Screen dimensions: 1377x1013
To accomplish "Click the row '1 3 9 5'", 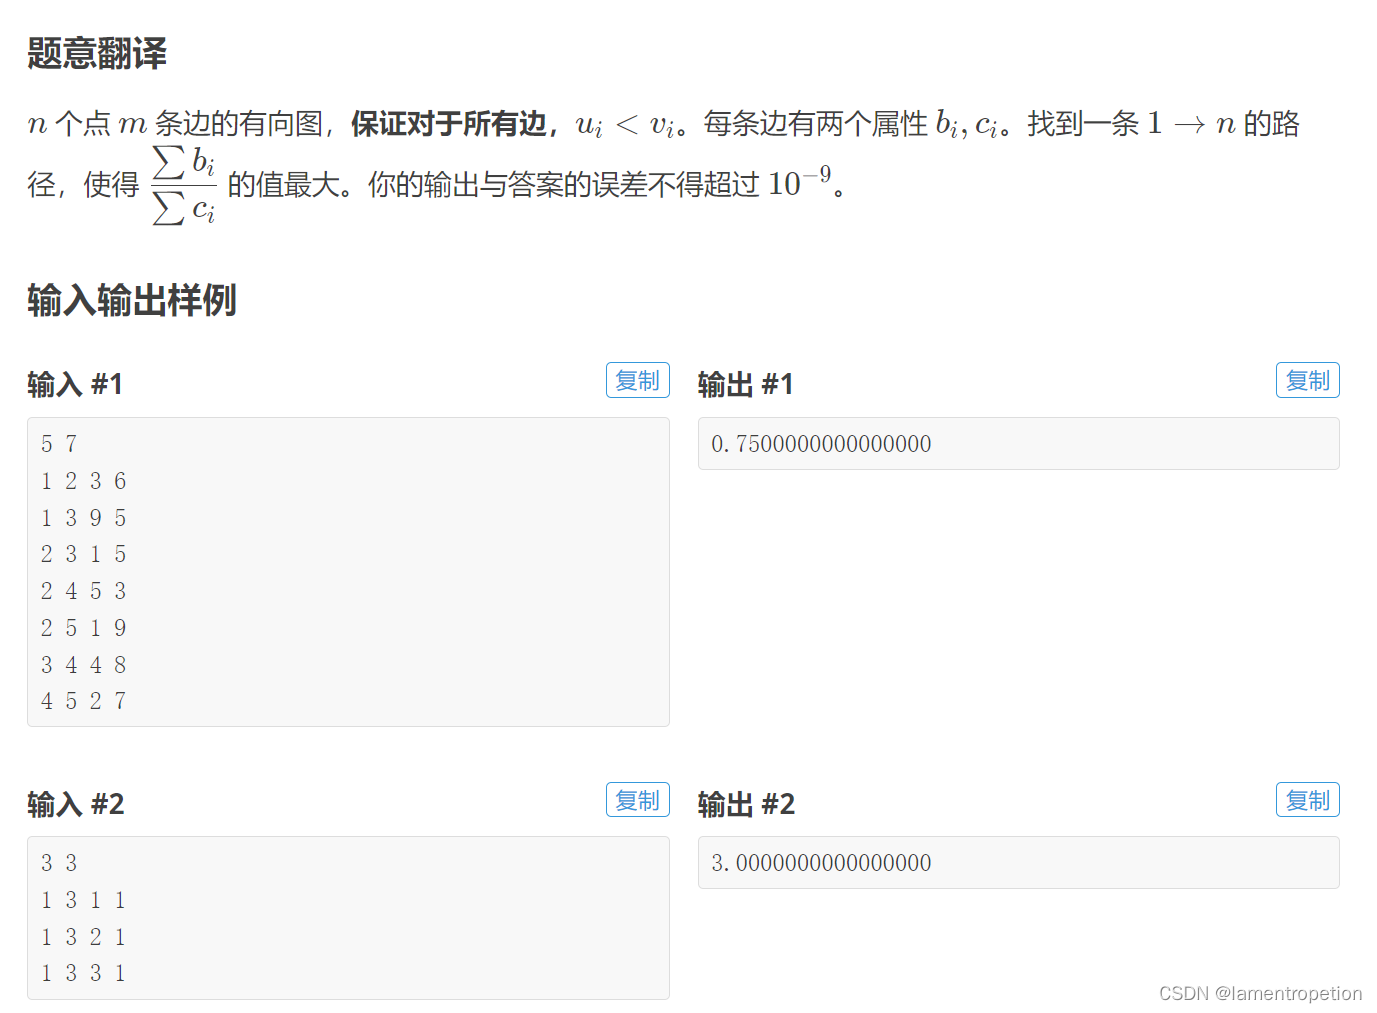I will 84,518.
